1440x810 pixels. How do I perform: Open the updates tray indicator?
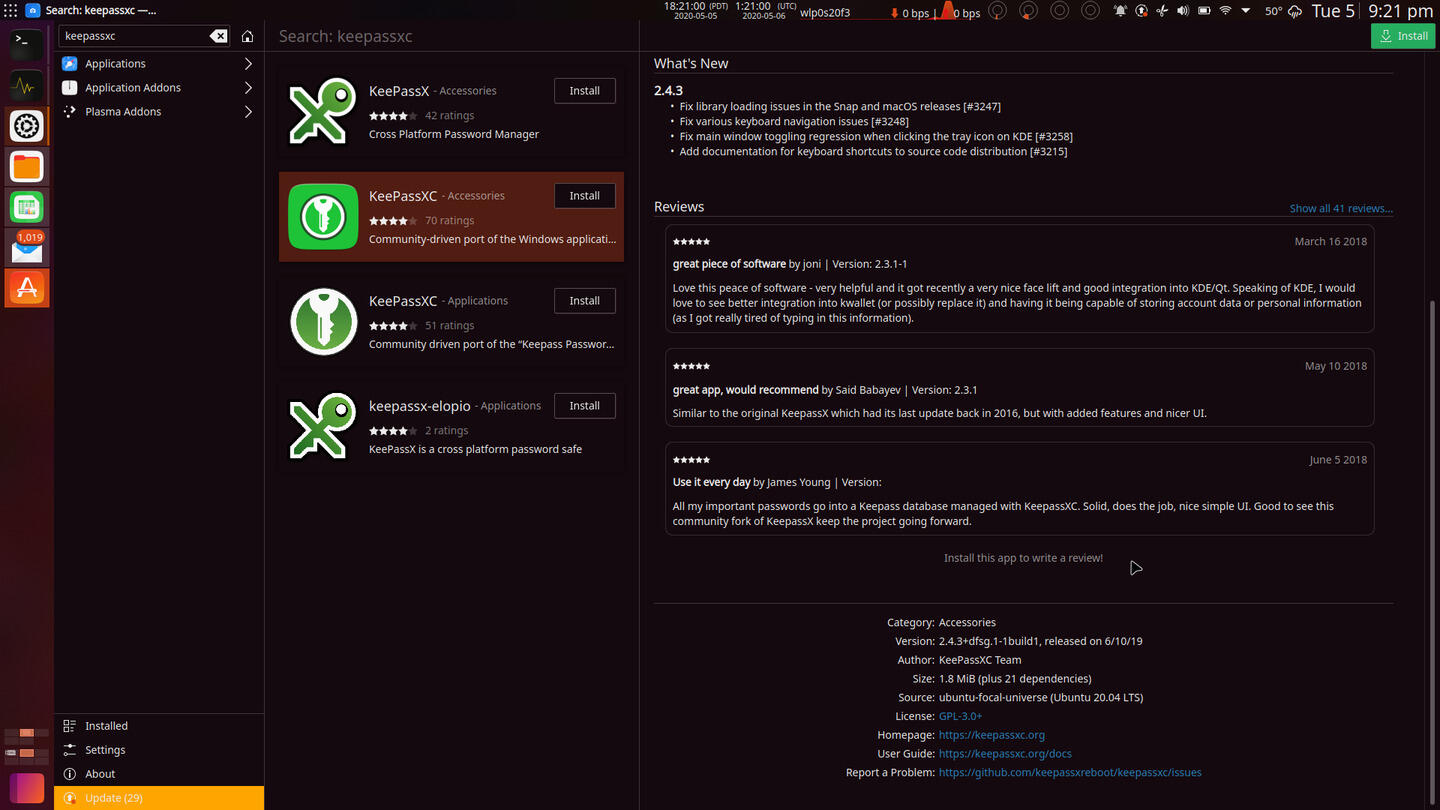1141,11
